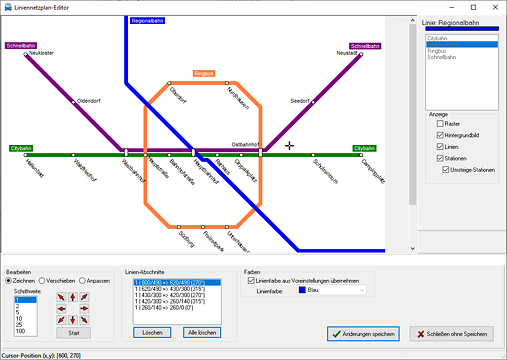507x360 pixels.
Task: Click the vertical scrollbar thumb of the map
Action: click(413, 114)
